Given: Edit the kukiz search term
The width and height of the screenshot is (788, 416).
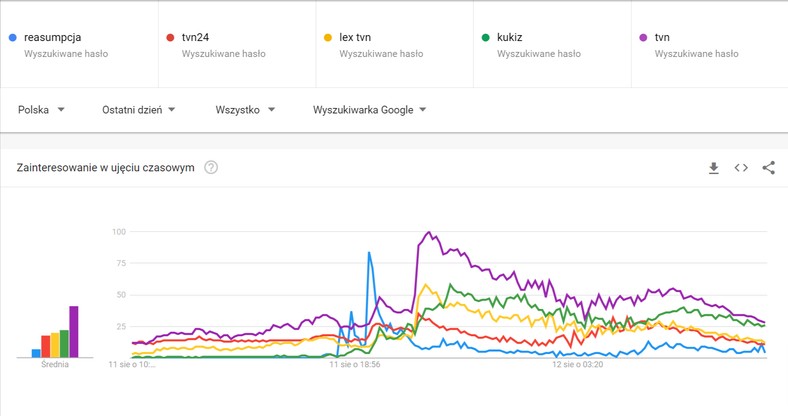Looking at the screenshot, I should (510, 38).
